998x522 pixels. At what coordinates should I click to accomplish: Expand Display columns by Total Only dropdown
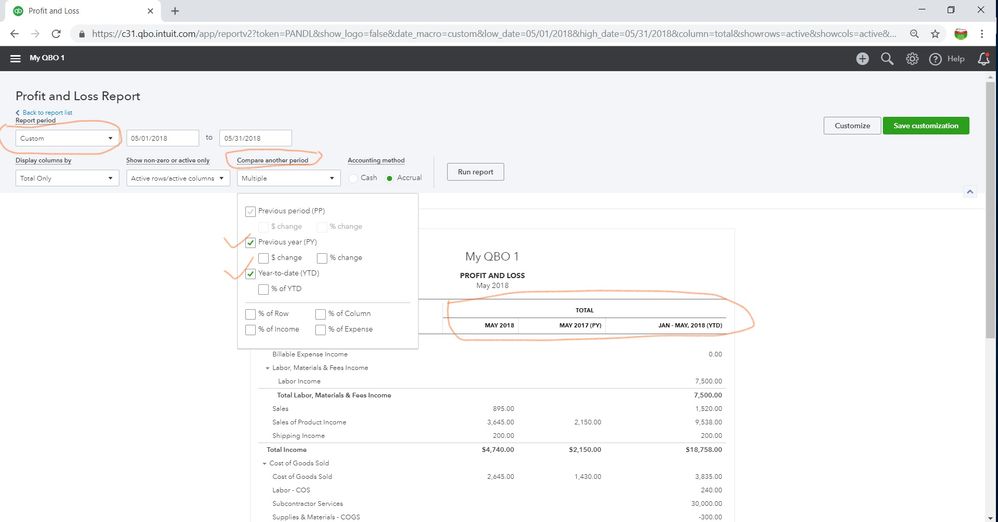[68, 178]
